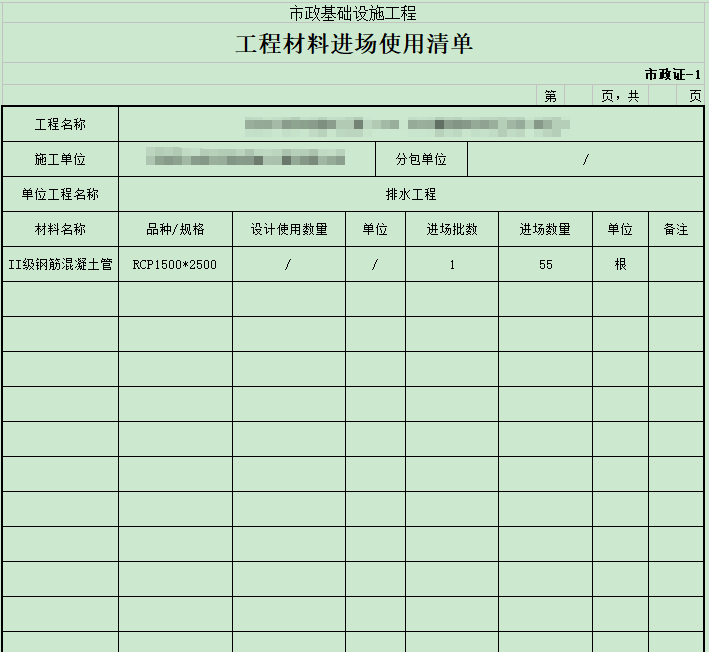Select the 工程名称 label cell
Image resolution: width=709 pixels, height=652 pixels.
pos(60,125)
